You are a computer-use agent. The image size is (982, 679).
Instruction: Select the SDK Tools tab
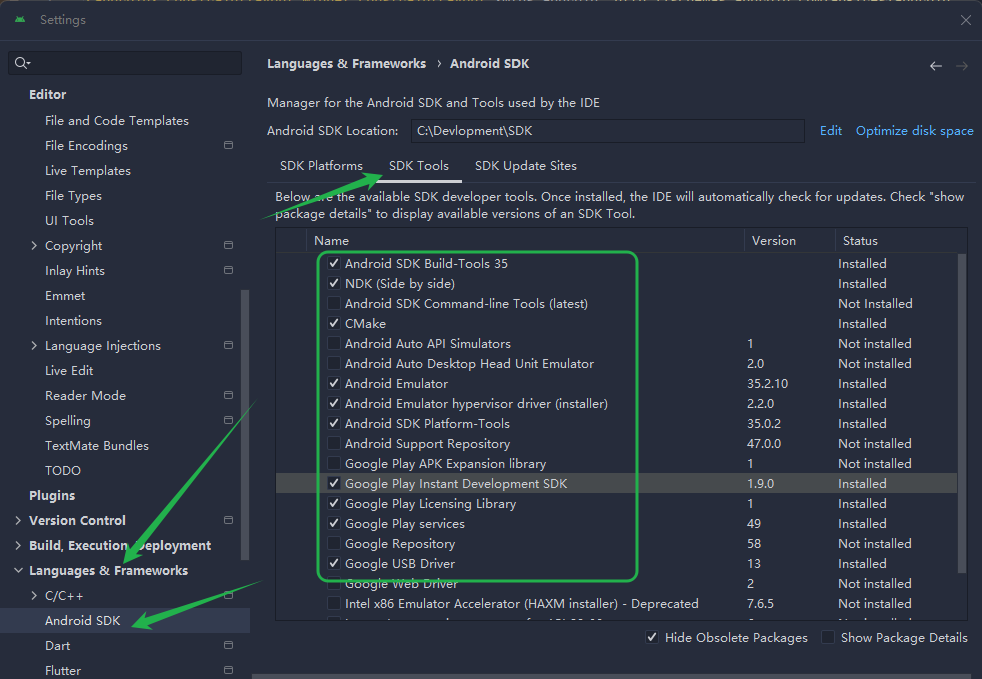point(419,166)
